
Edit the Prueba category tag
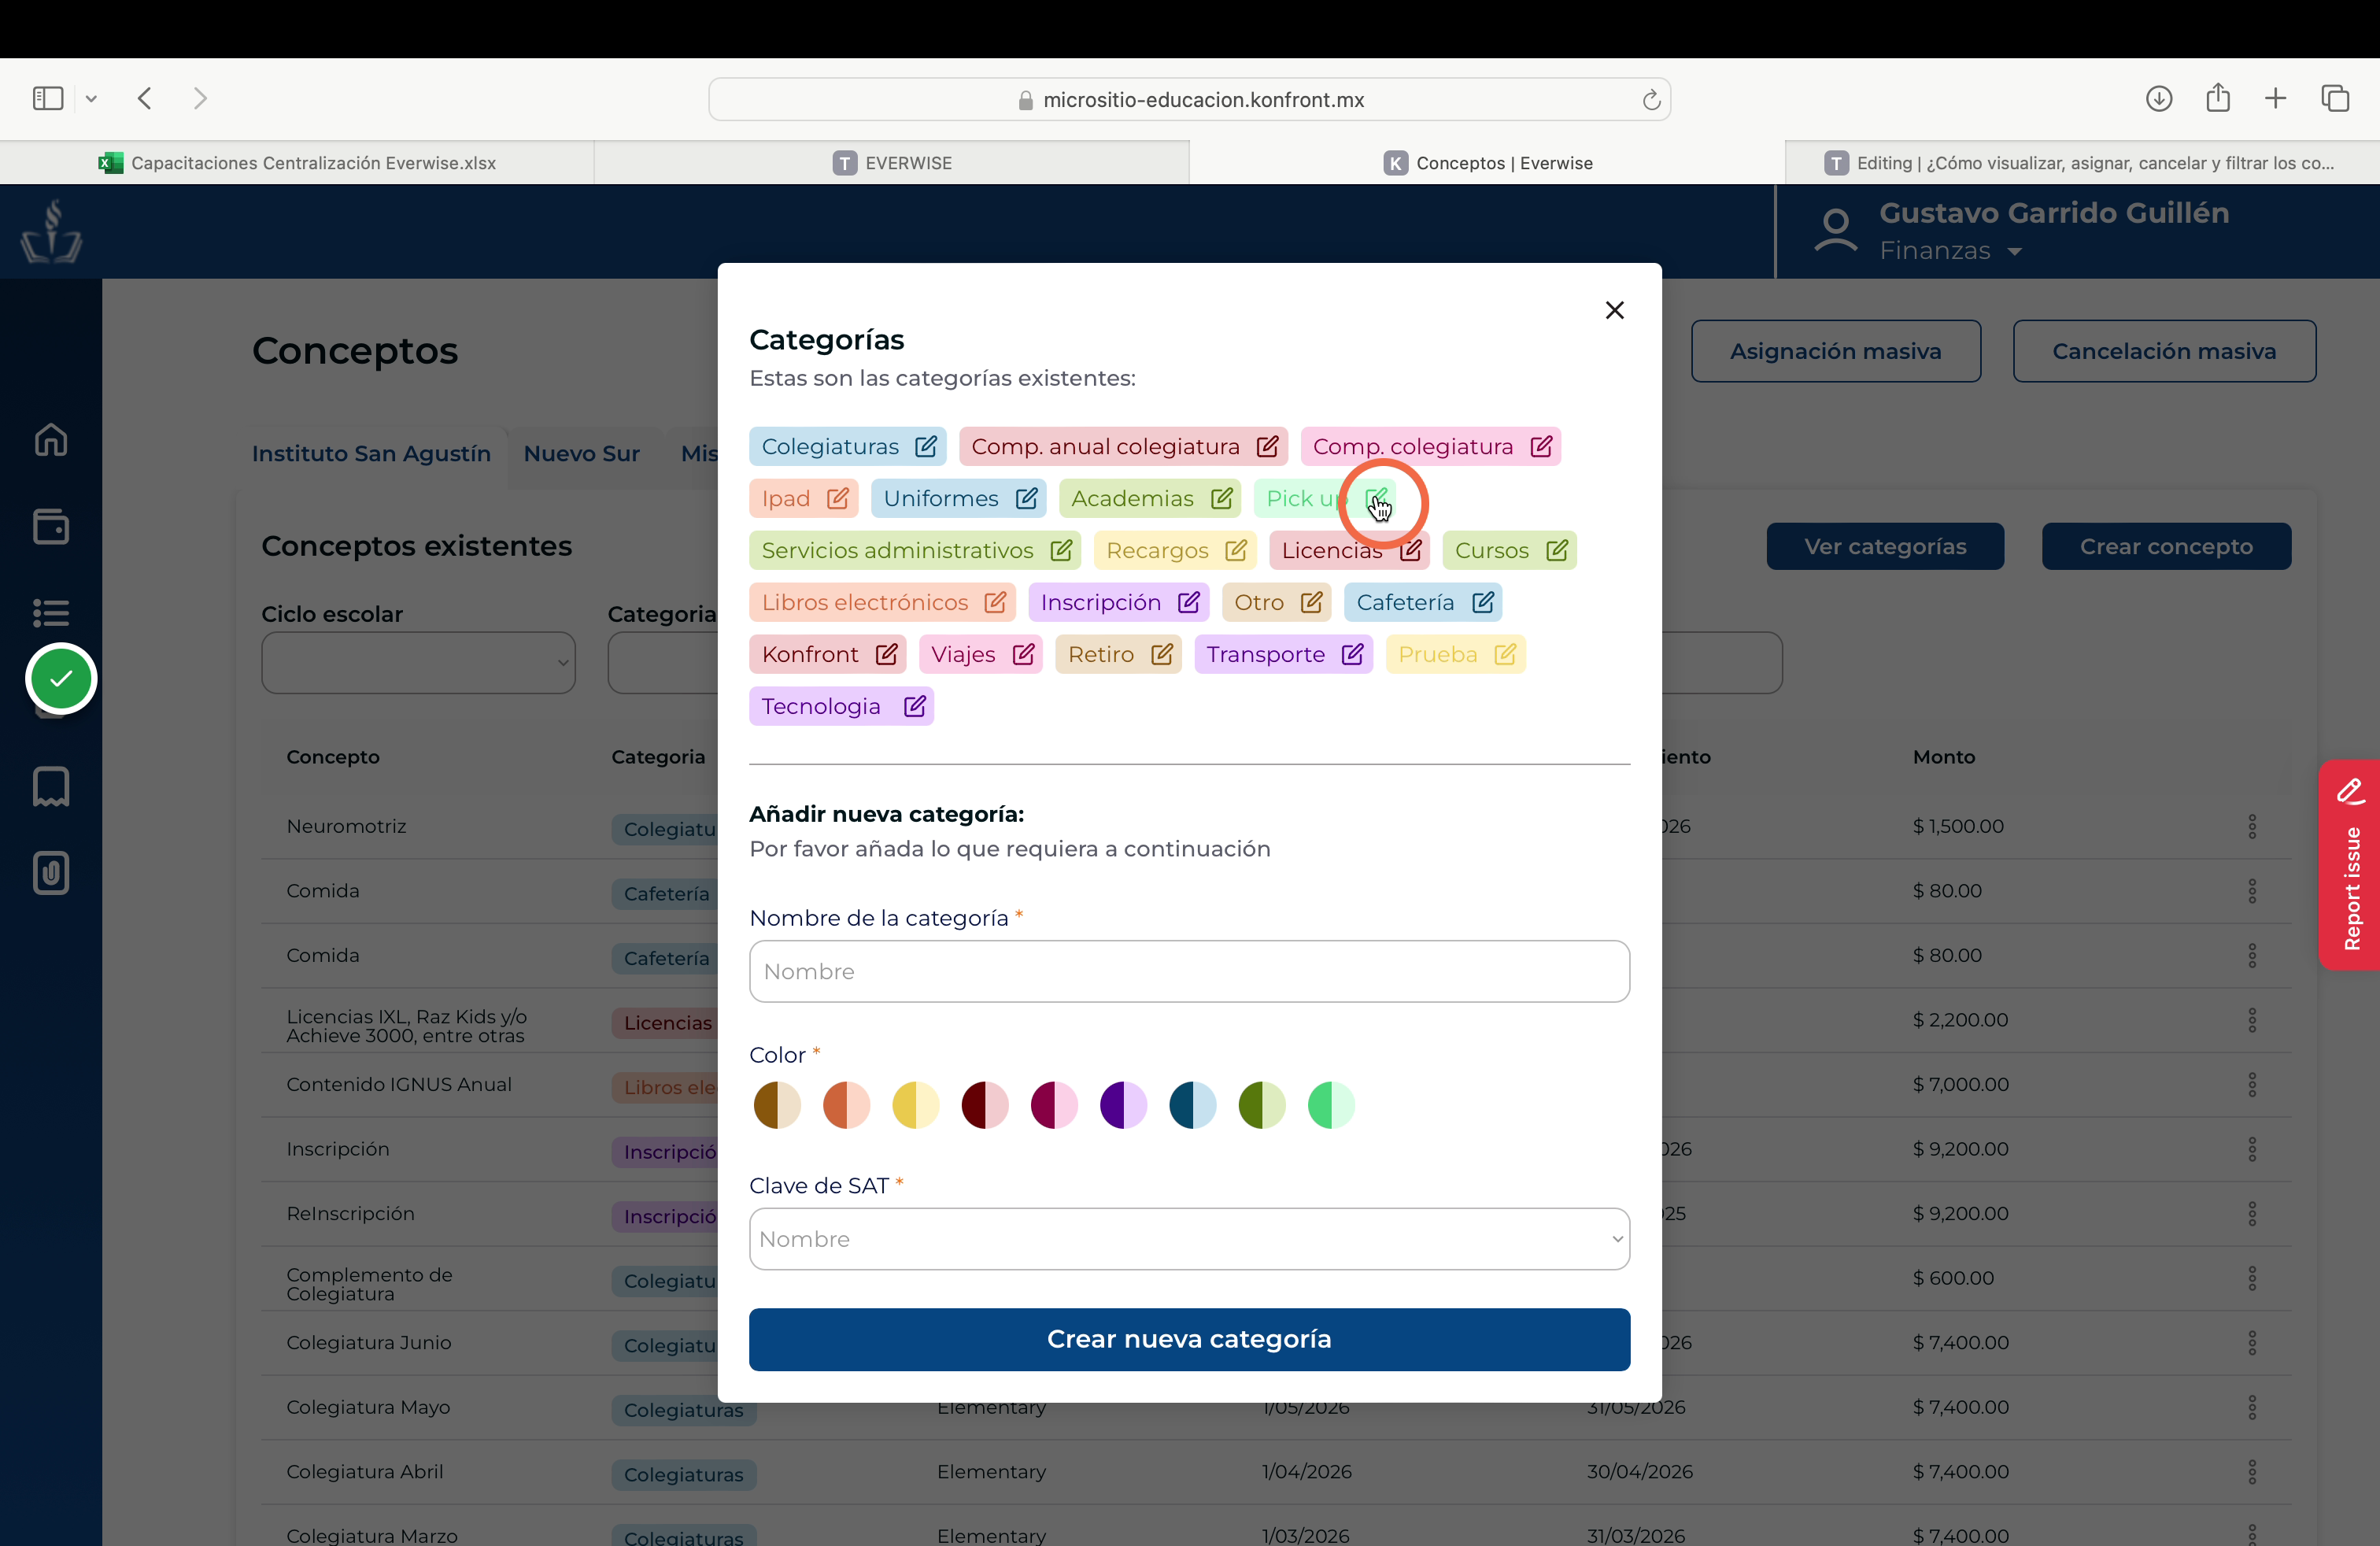pyautogui.click(x=1505, y=654)
